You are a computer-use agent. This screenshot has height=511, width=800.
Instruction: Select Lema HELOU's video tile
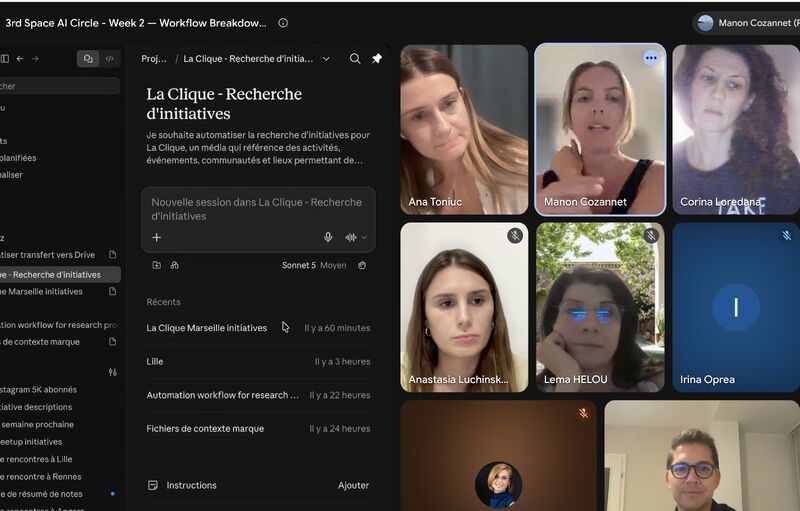click(x=600, y=307)
